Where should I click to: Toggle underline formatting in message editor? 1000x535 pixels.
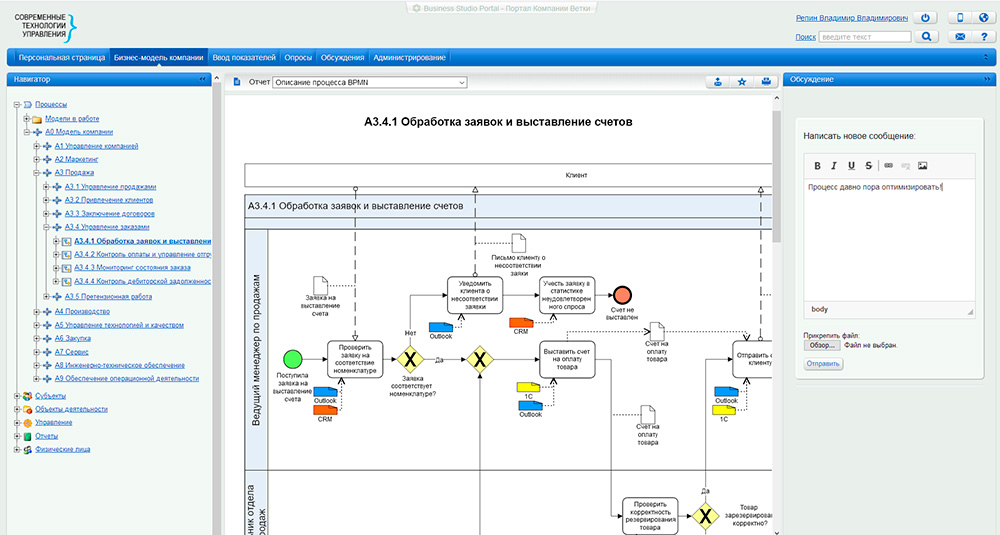pos(851,166)
